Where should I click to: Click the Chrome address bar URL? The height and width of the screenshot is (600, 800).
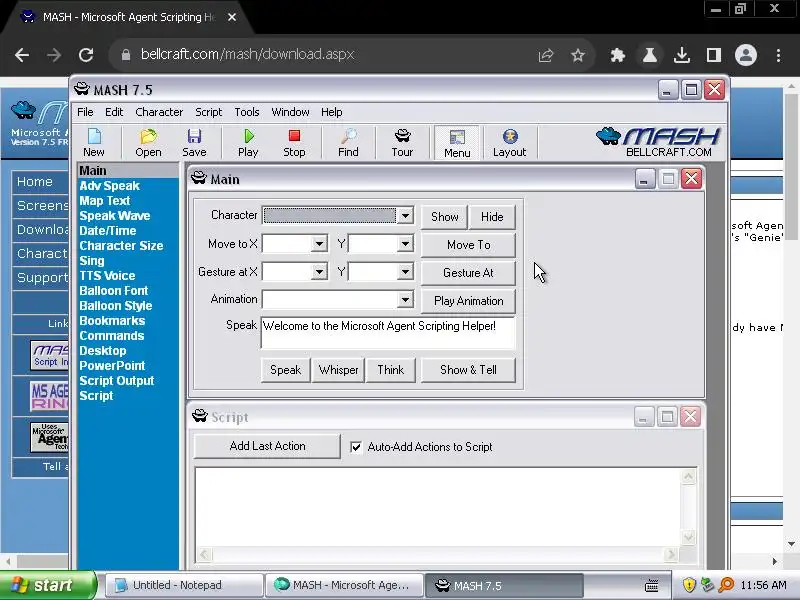tap(247, 55)
